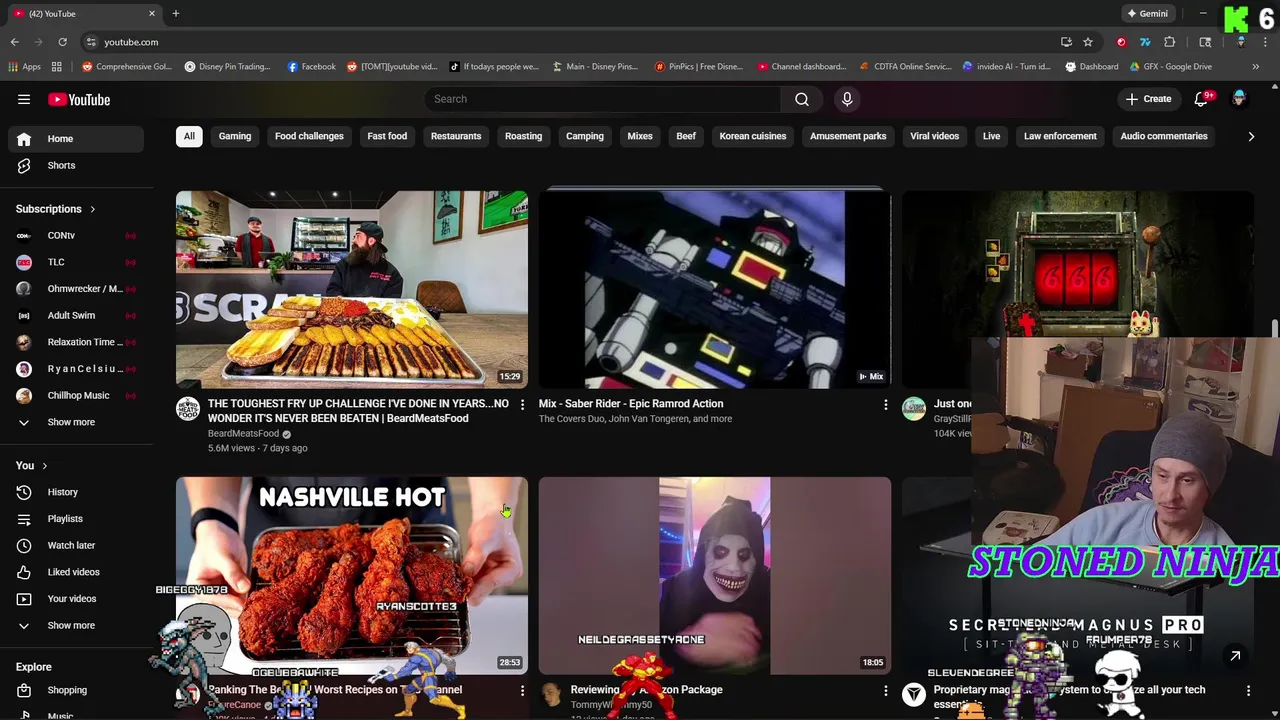
Task: Select the Fast food chip
Action: (x=387, y=136)
